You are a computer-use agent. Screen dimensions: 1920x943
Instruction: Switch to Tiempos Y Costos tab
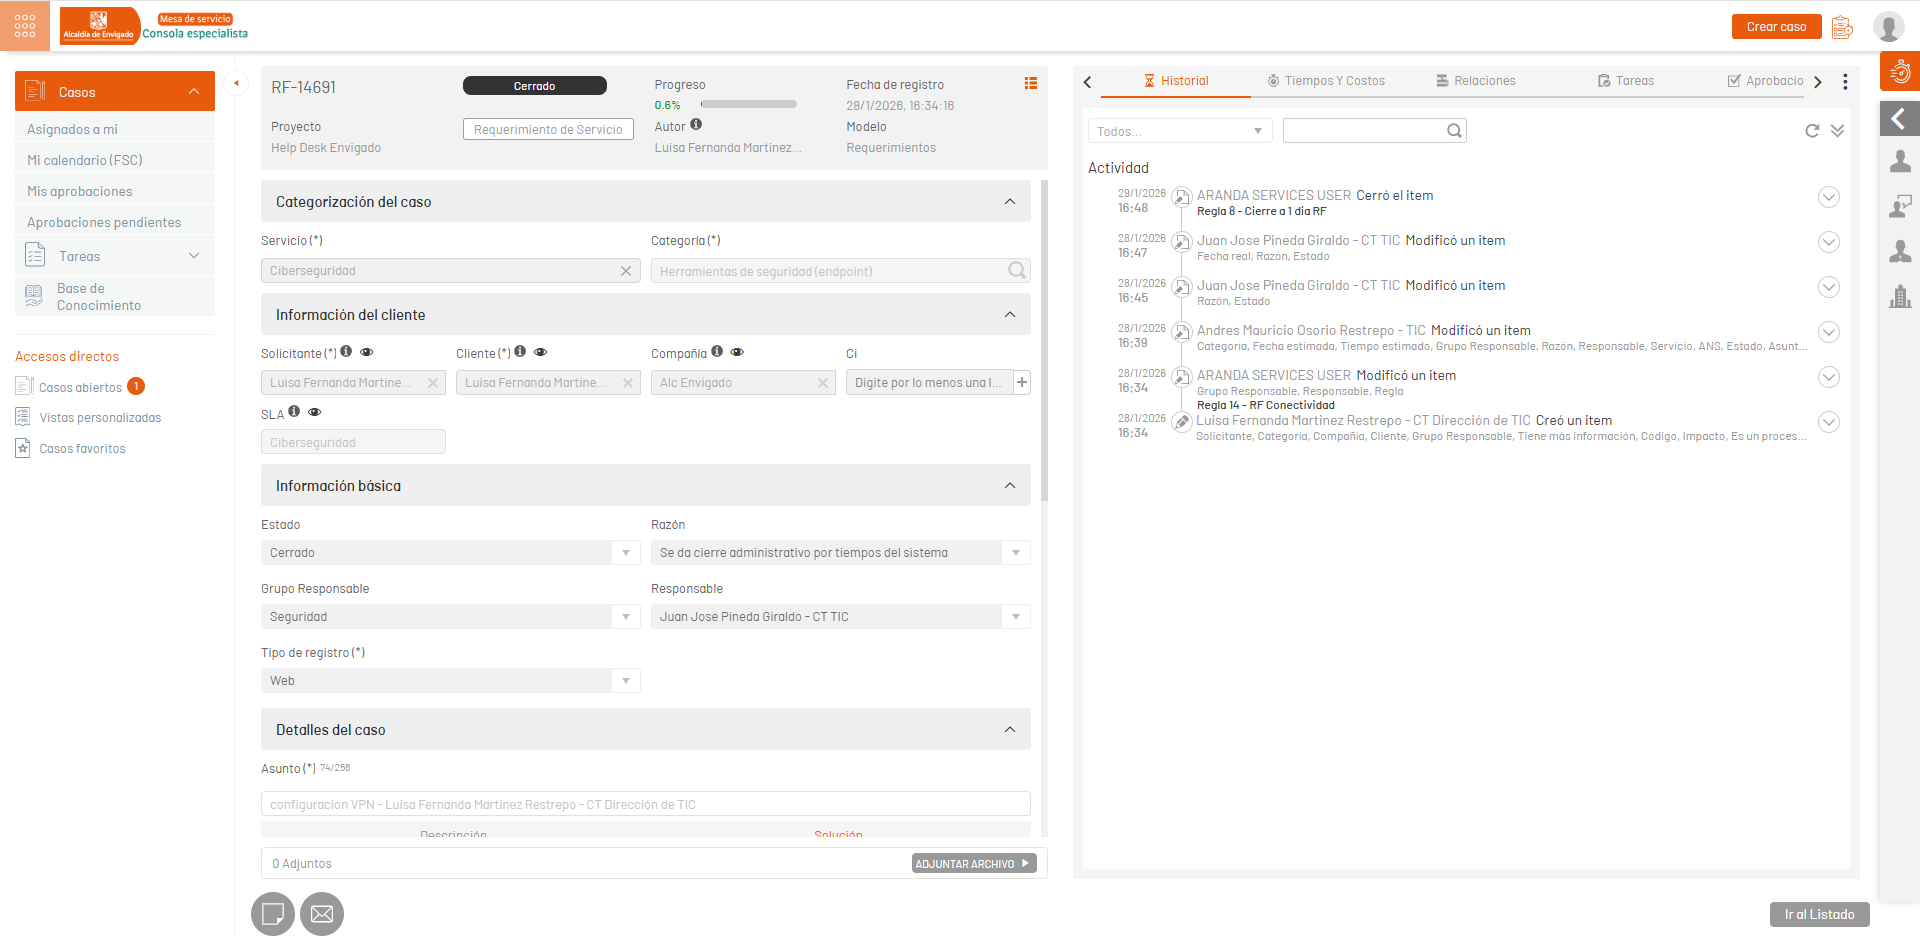click(1326, 81)
